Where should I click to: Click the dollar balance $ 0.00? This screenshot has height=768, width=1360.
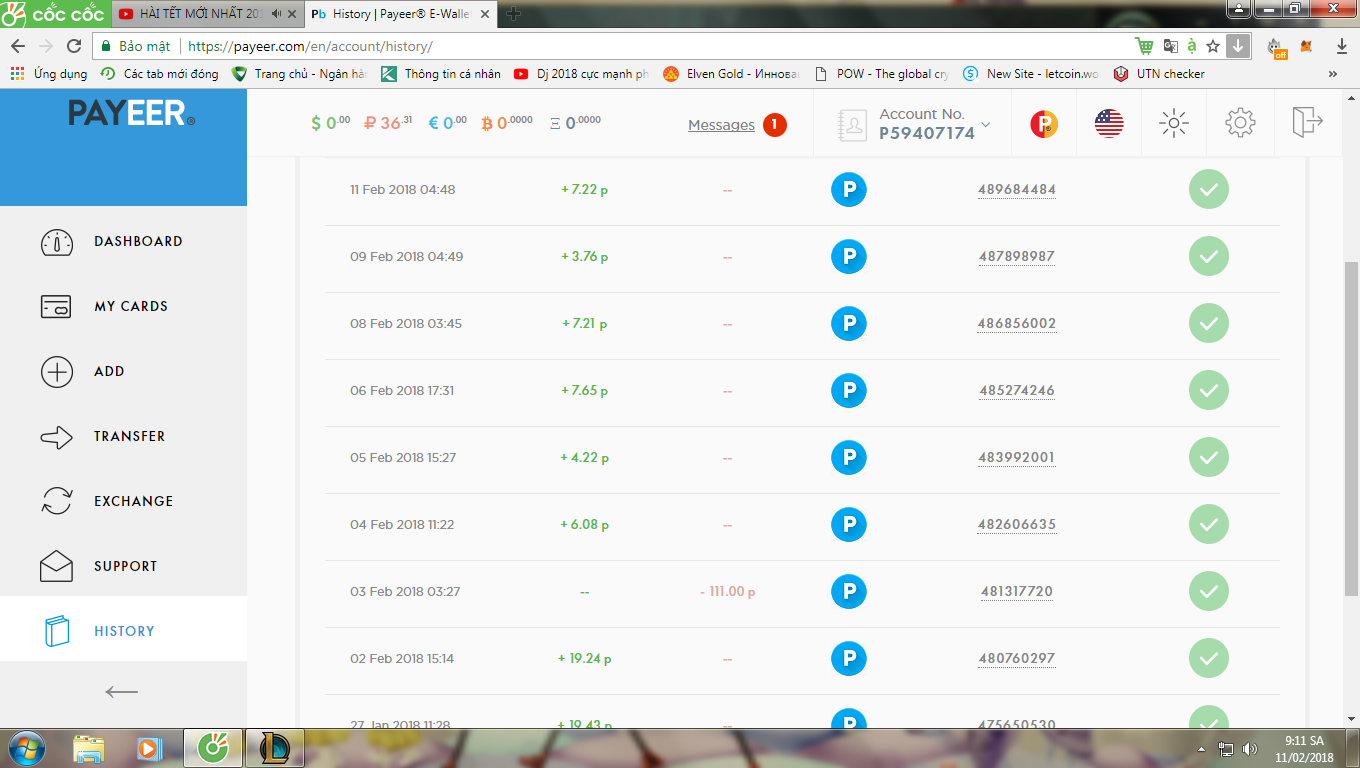pyautogui.click(x=331, y=123)
